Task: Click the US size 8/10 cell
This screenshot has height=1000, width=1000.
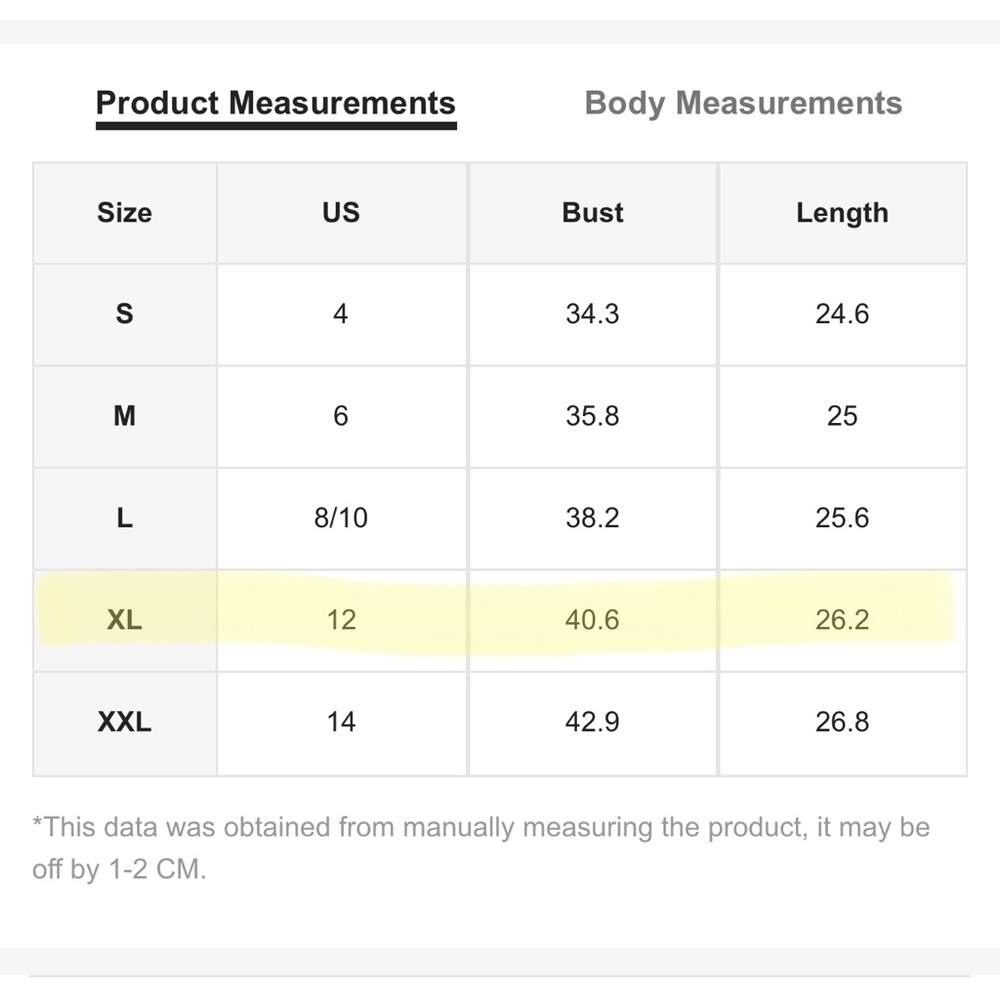Action: [341, 518]
